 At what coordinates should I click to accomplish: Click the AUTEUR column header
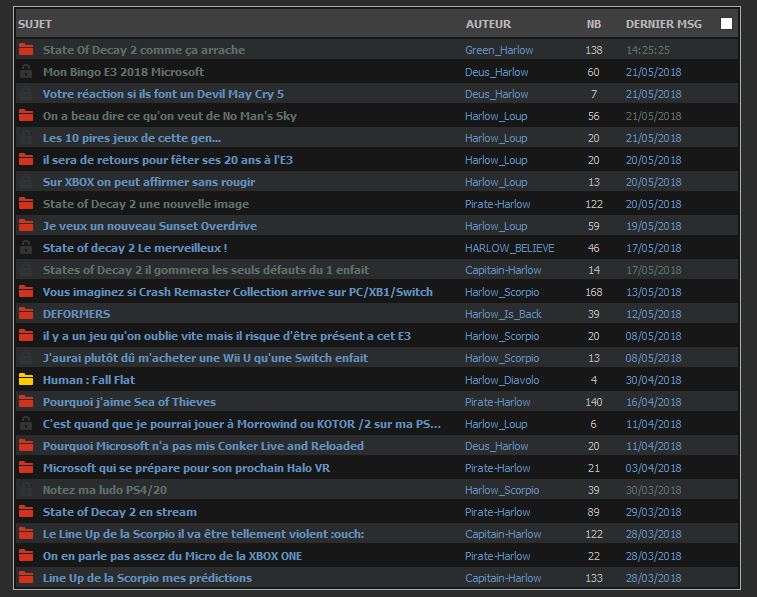[x=488, y=24]
